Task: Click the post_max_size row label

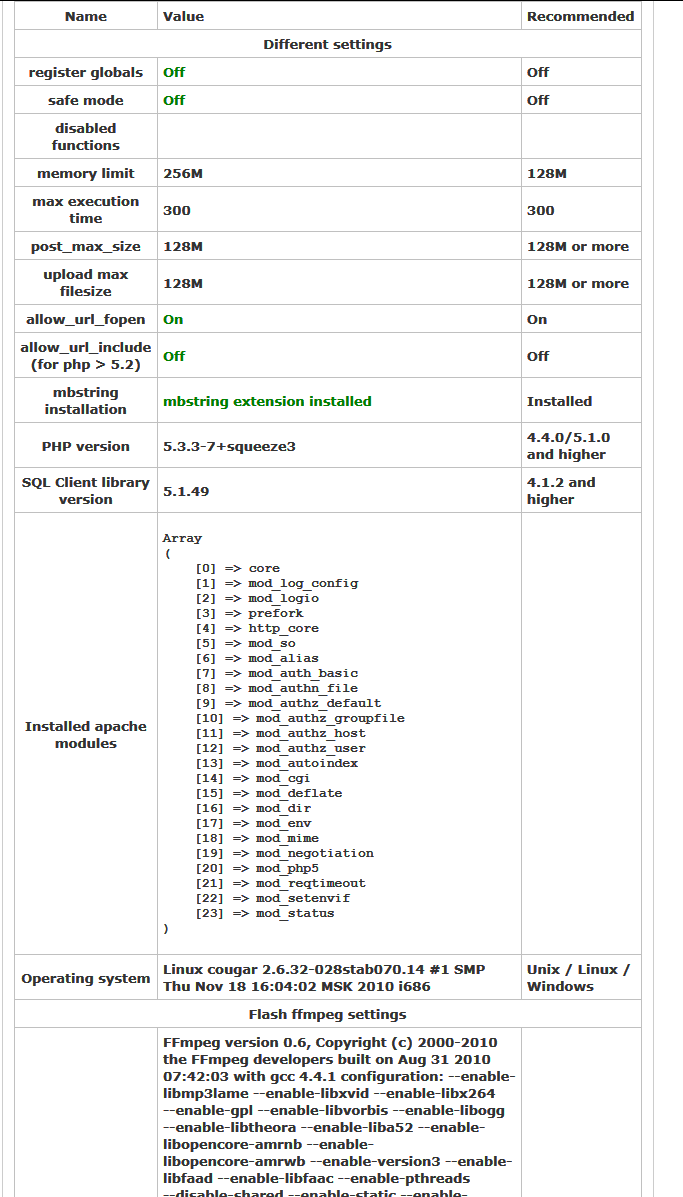Action: tap(86, 246)
